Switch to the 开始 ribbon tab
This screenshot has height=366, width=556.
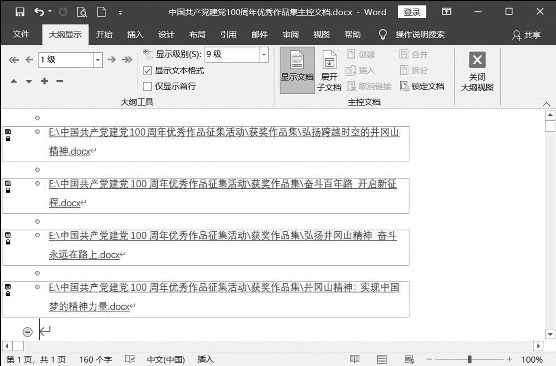click(104, 34)
